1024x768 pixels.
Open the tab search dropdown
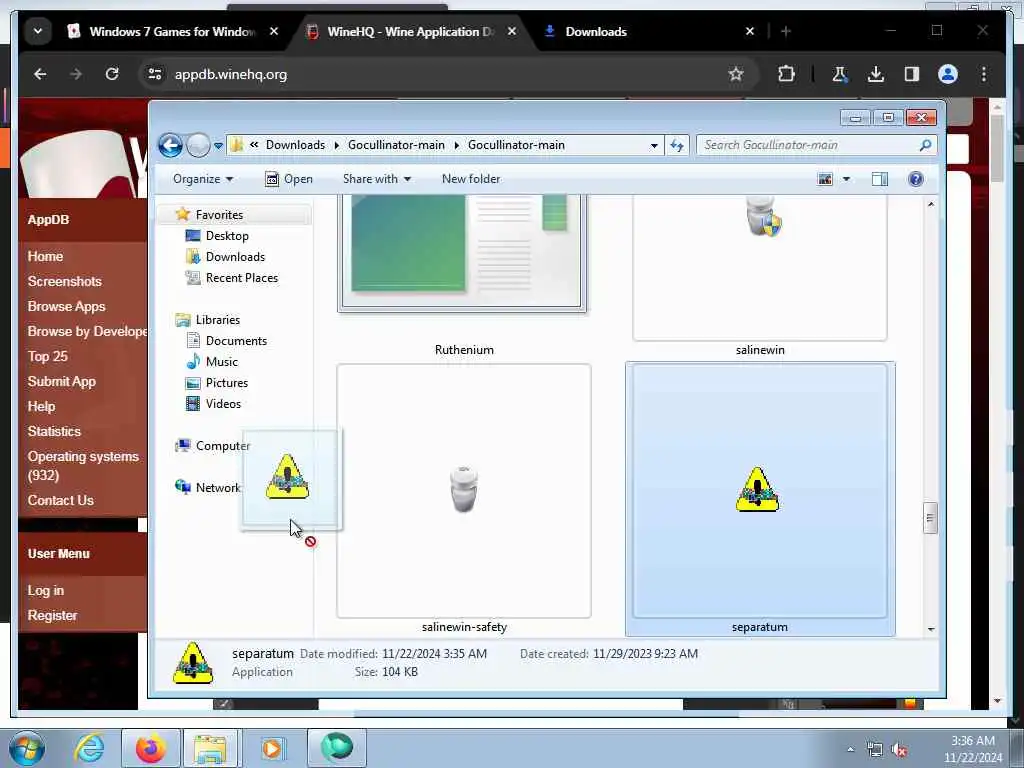[x=38, y=31]
